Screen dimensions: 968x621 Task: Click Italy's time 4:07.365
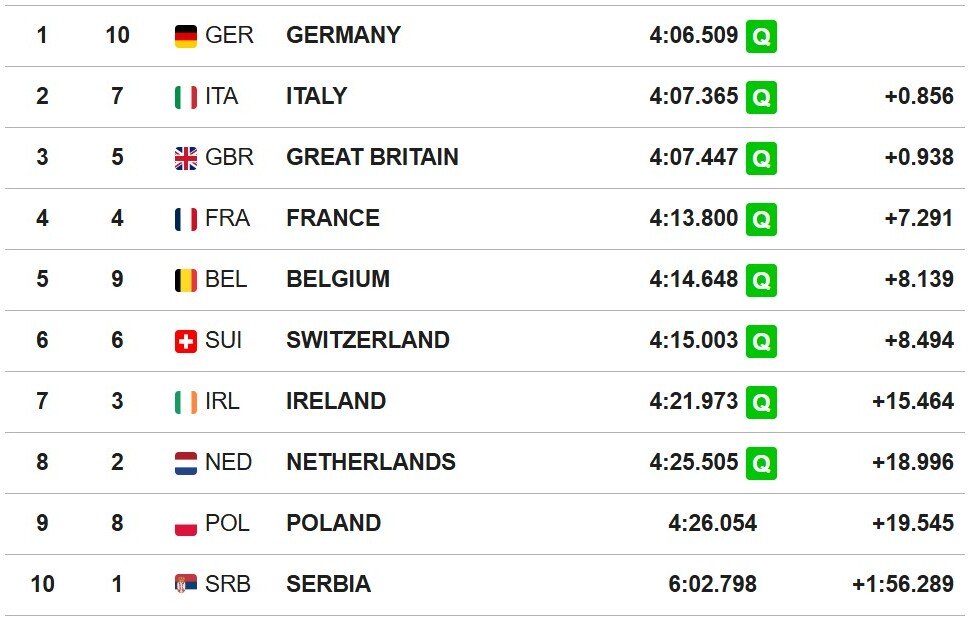(x=693, y=96)
